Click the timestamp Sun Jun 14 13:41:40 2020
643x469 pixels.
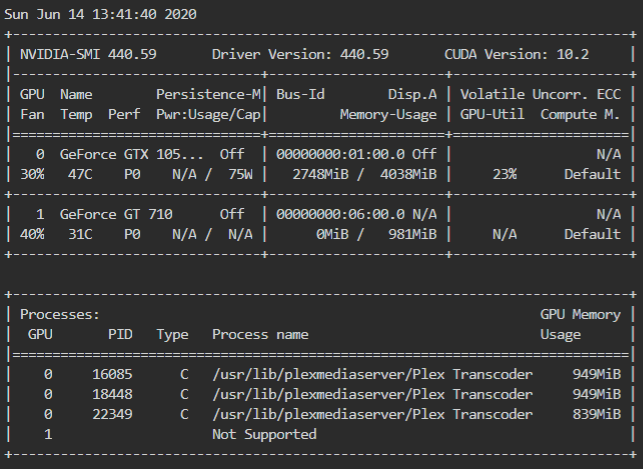point(100,15)
